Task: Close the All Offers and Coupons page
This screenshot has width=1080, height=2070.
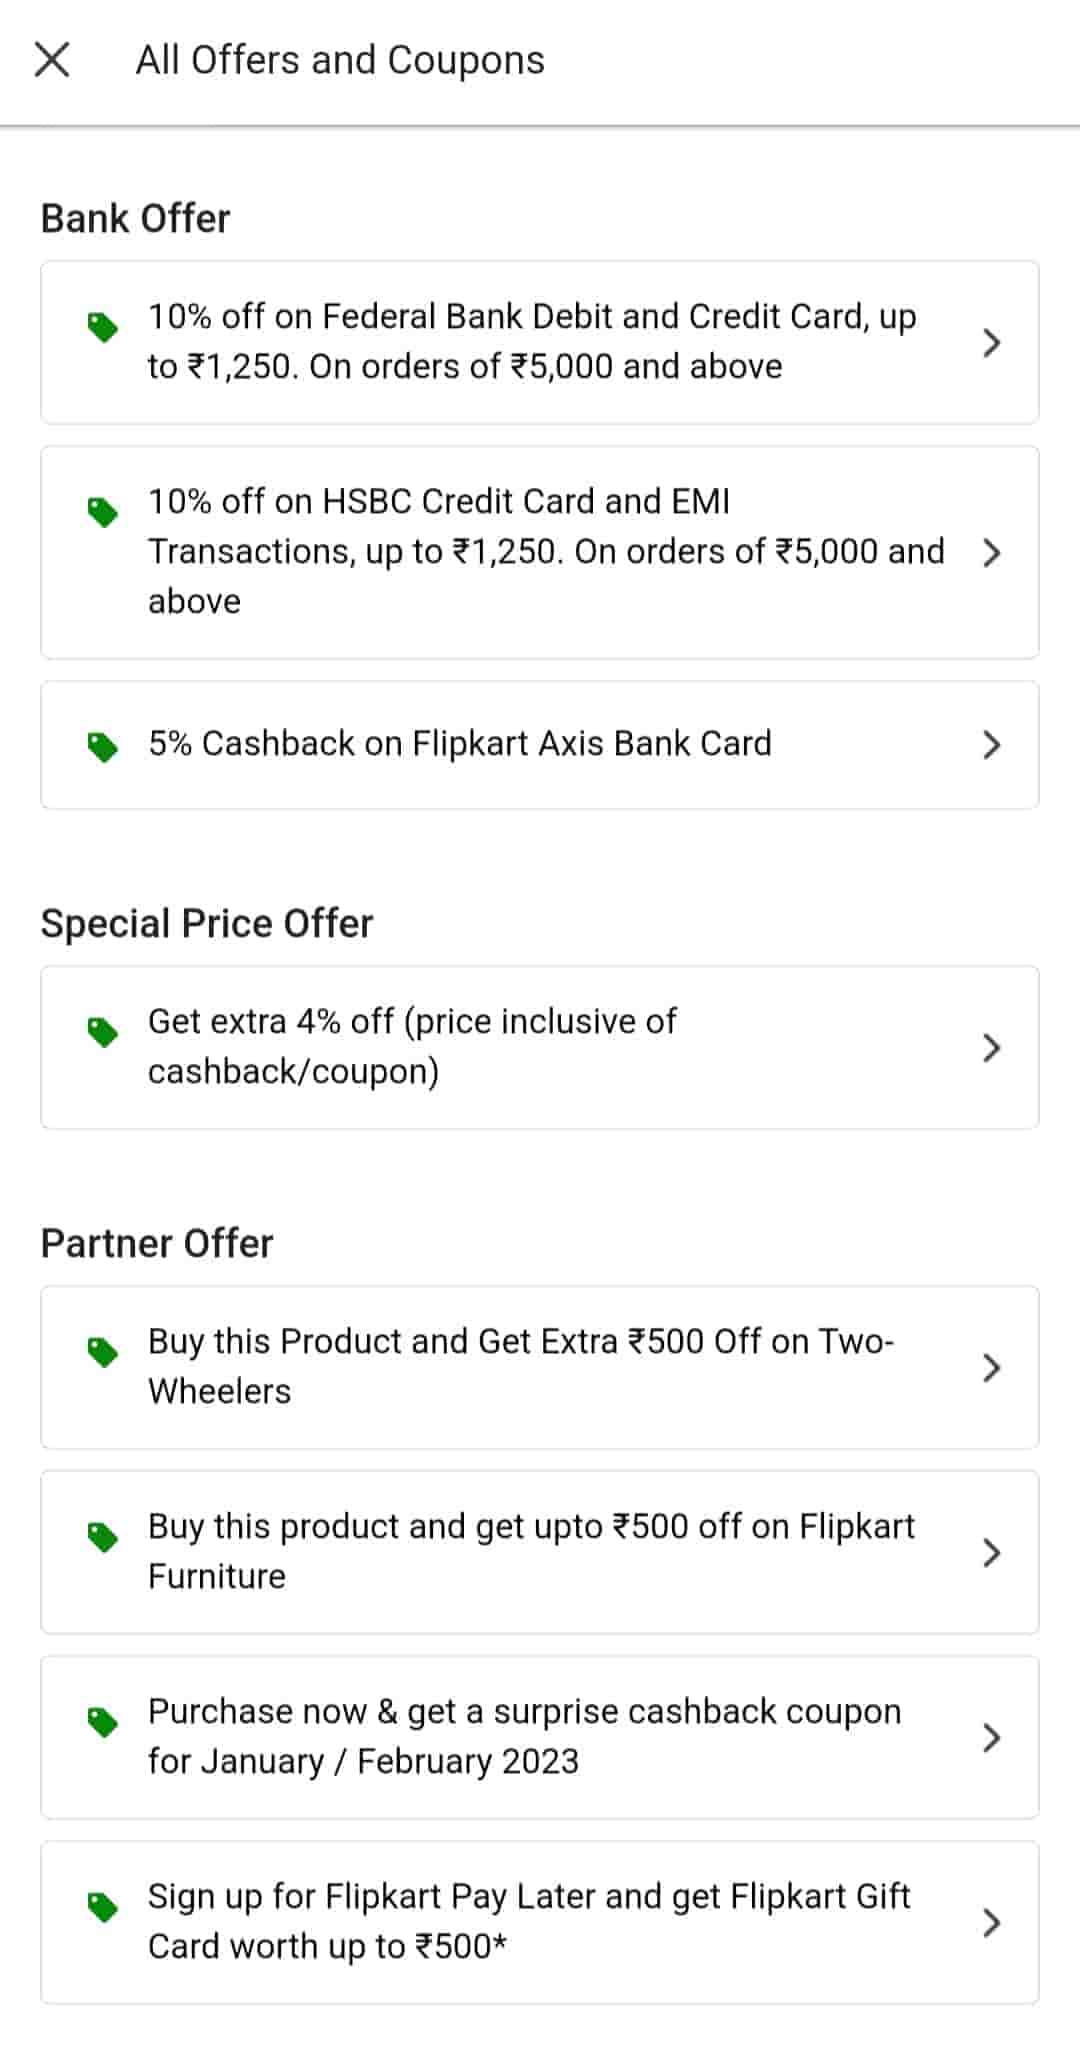Action: (52, 60)
